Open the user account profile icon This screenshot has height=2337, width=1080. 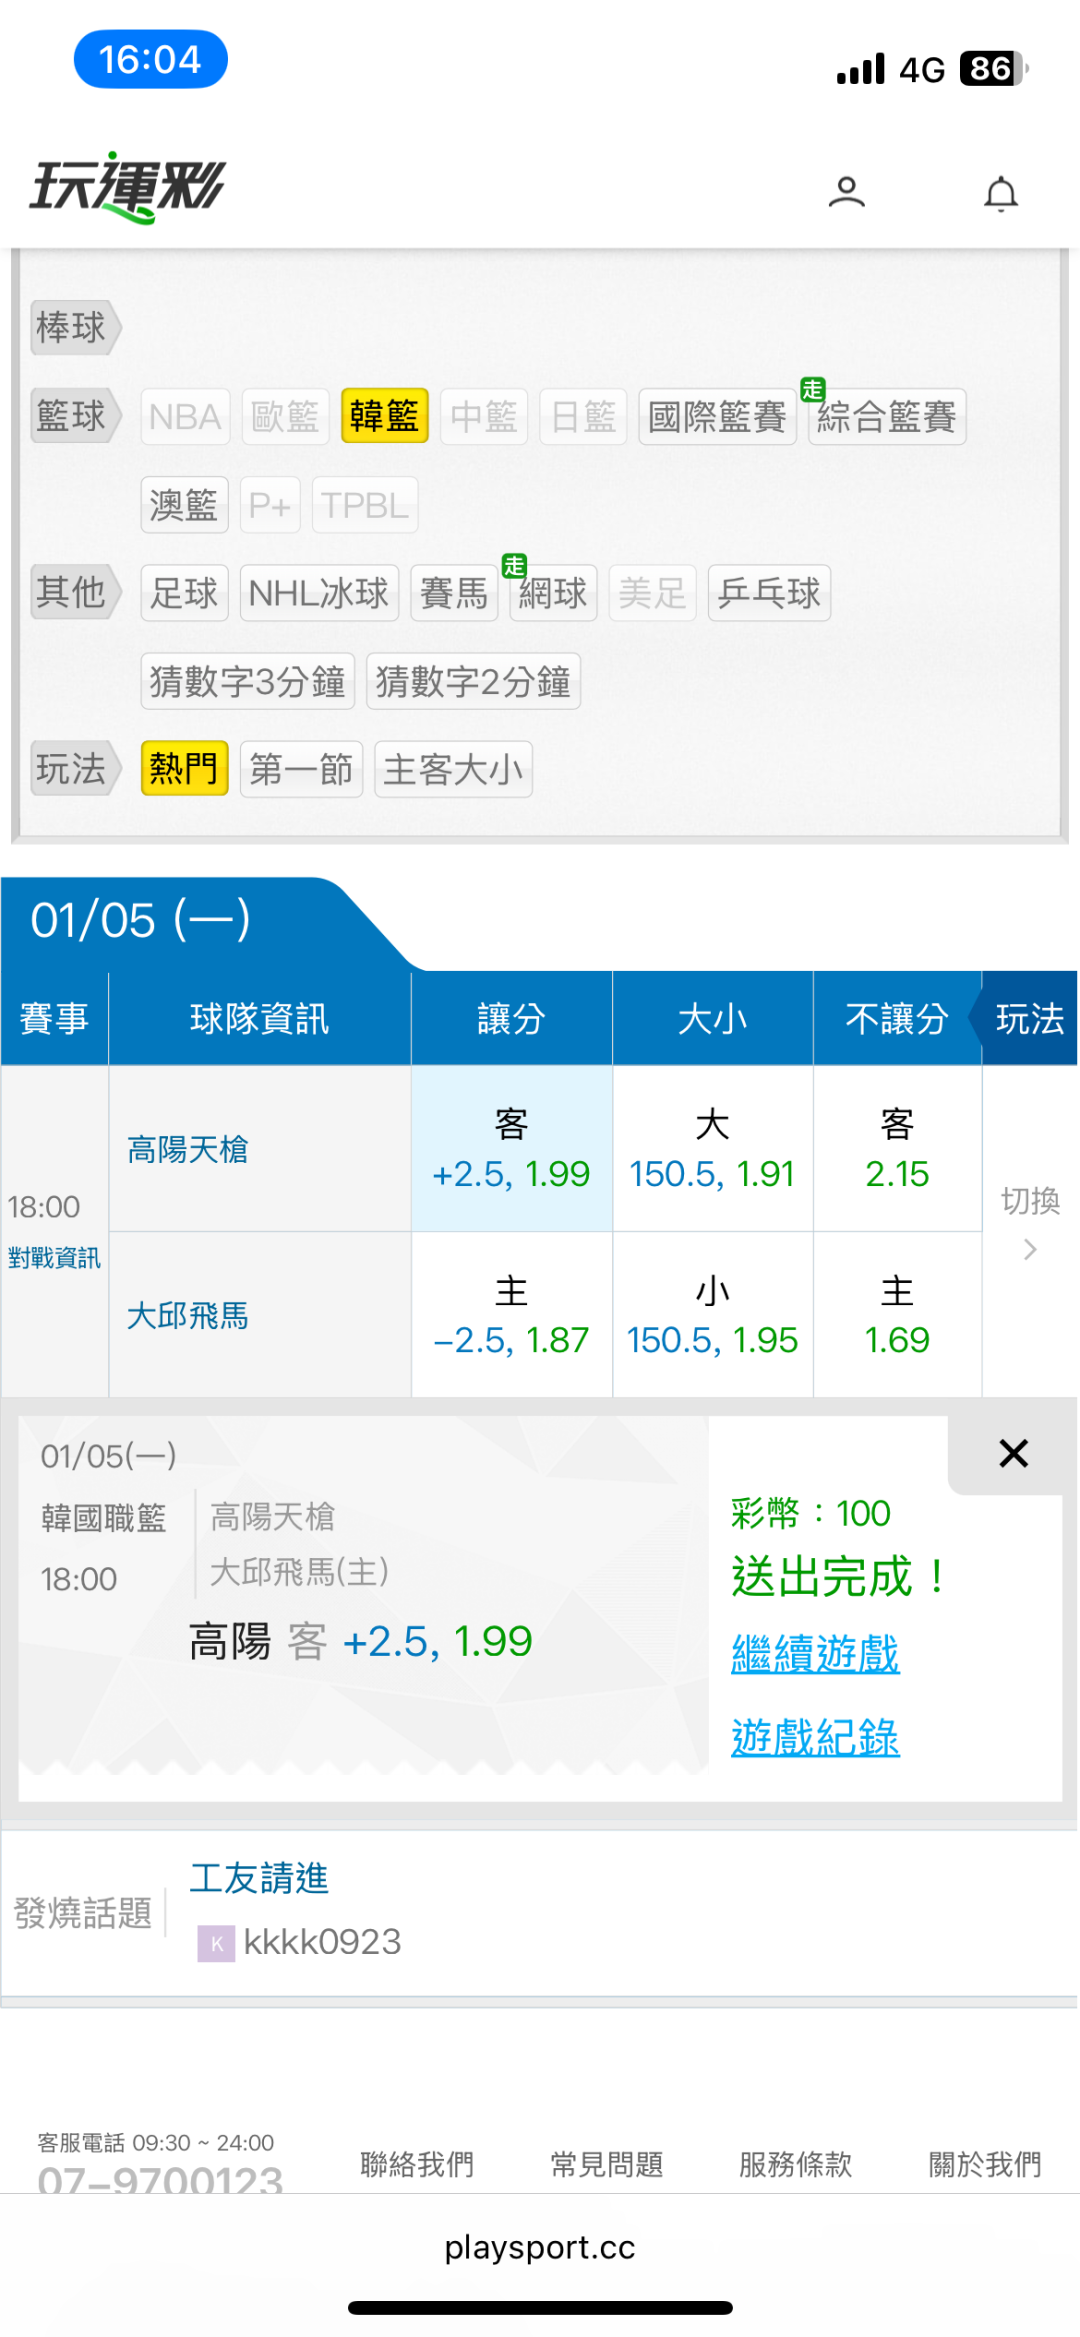pos(846,192)
